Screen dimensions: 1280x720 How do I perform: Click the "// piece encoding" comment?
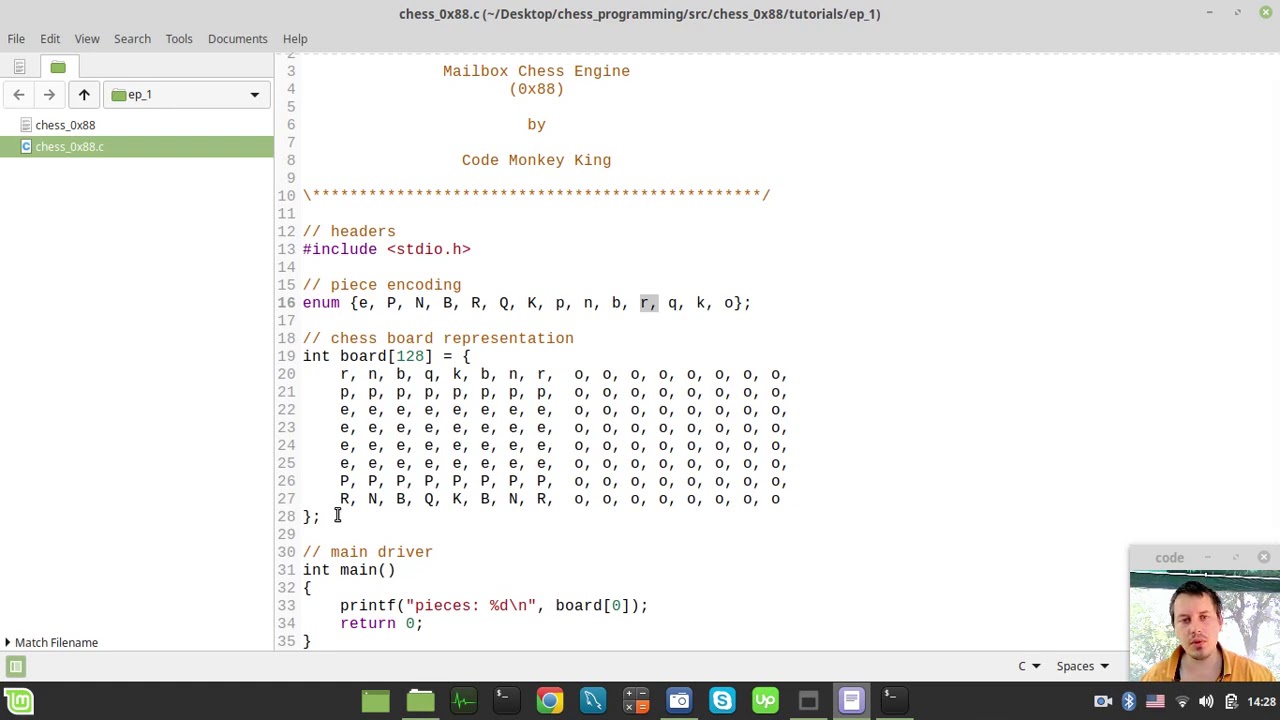click(382, 285)
